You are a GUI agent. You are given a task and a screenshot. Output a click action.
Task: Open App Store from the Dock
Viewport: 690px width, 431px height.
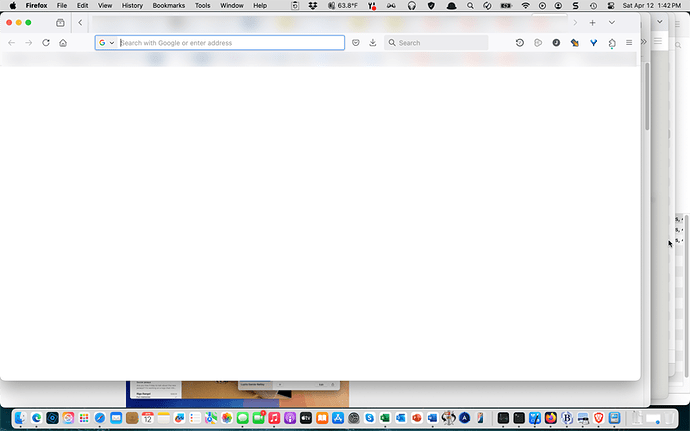point(338,417)
